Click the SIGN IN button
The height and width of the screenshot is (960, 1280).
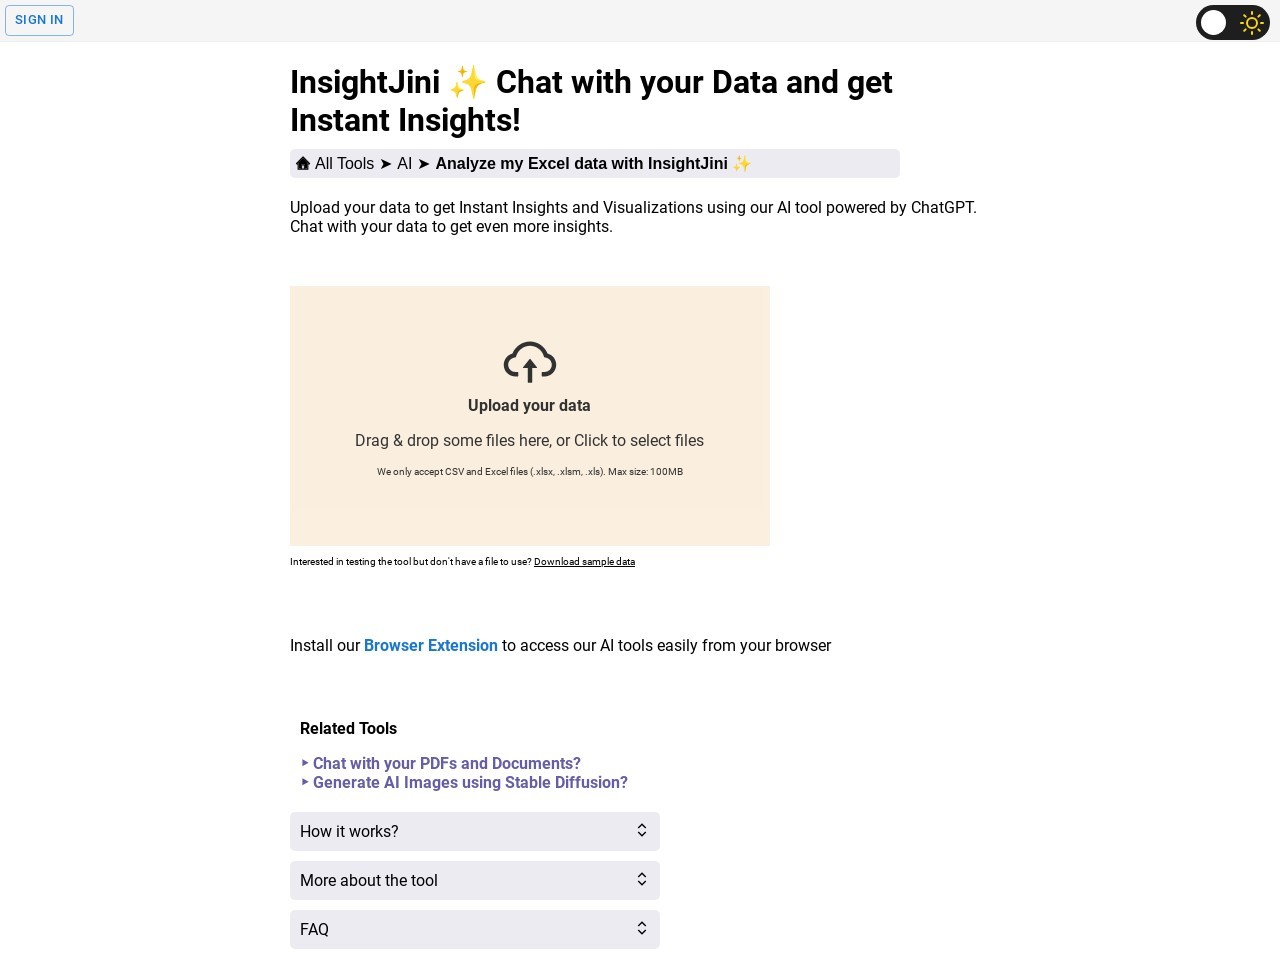(39, 20)
